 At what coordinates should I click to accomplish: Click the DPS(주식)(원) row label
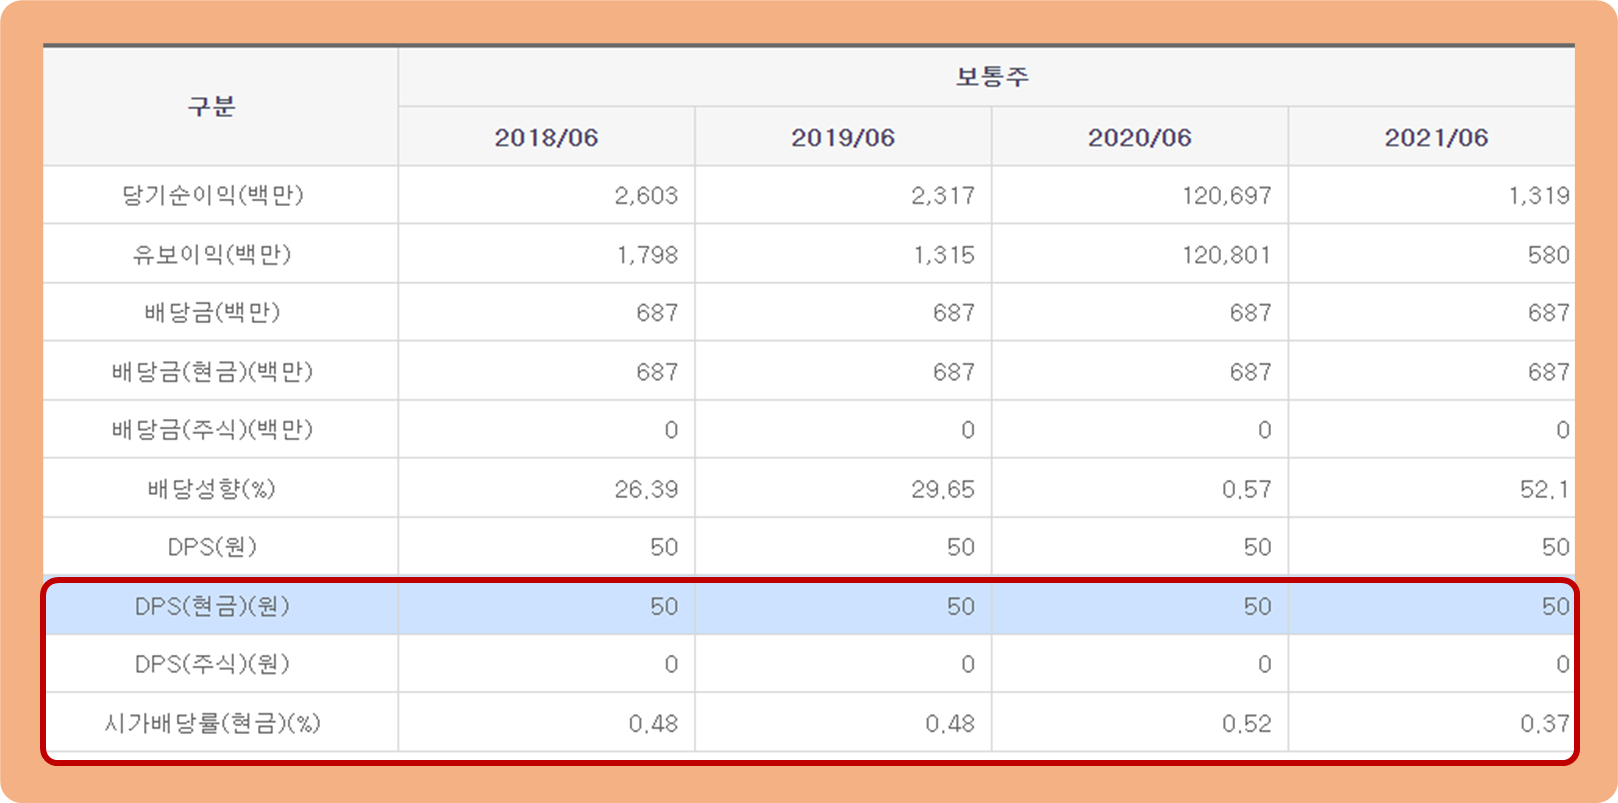[212, 664]
